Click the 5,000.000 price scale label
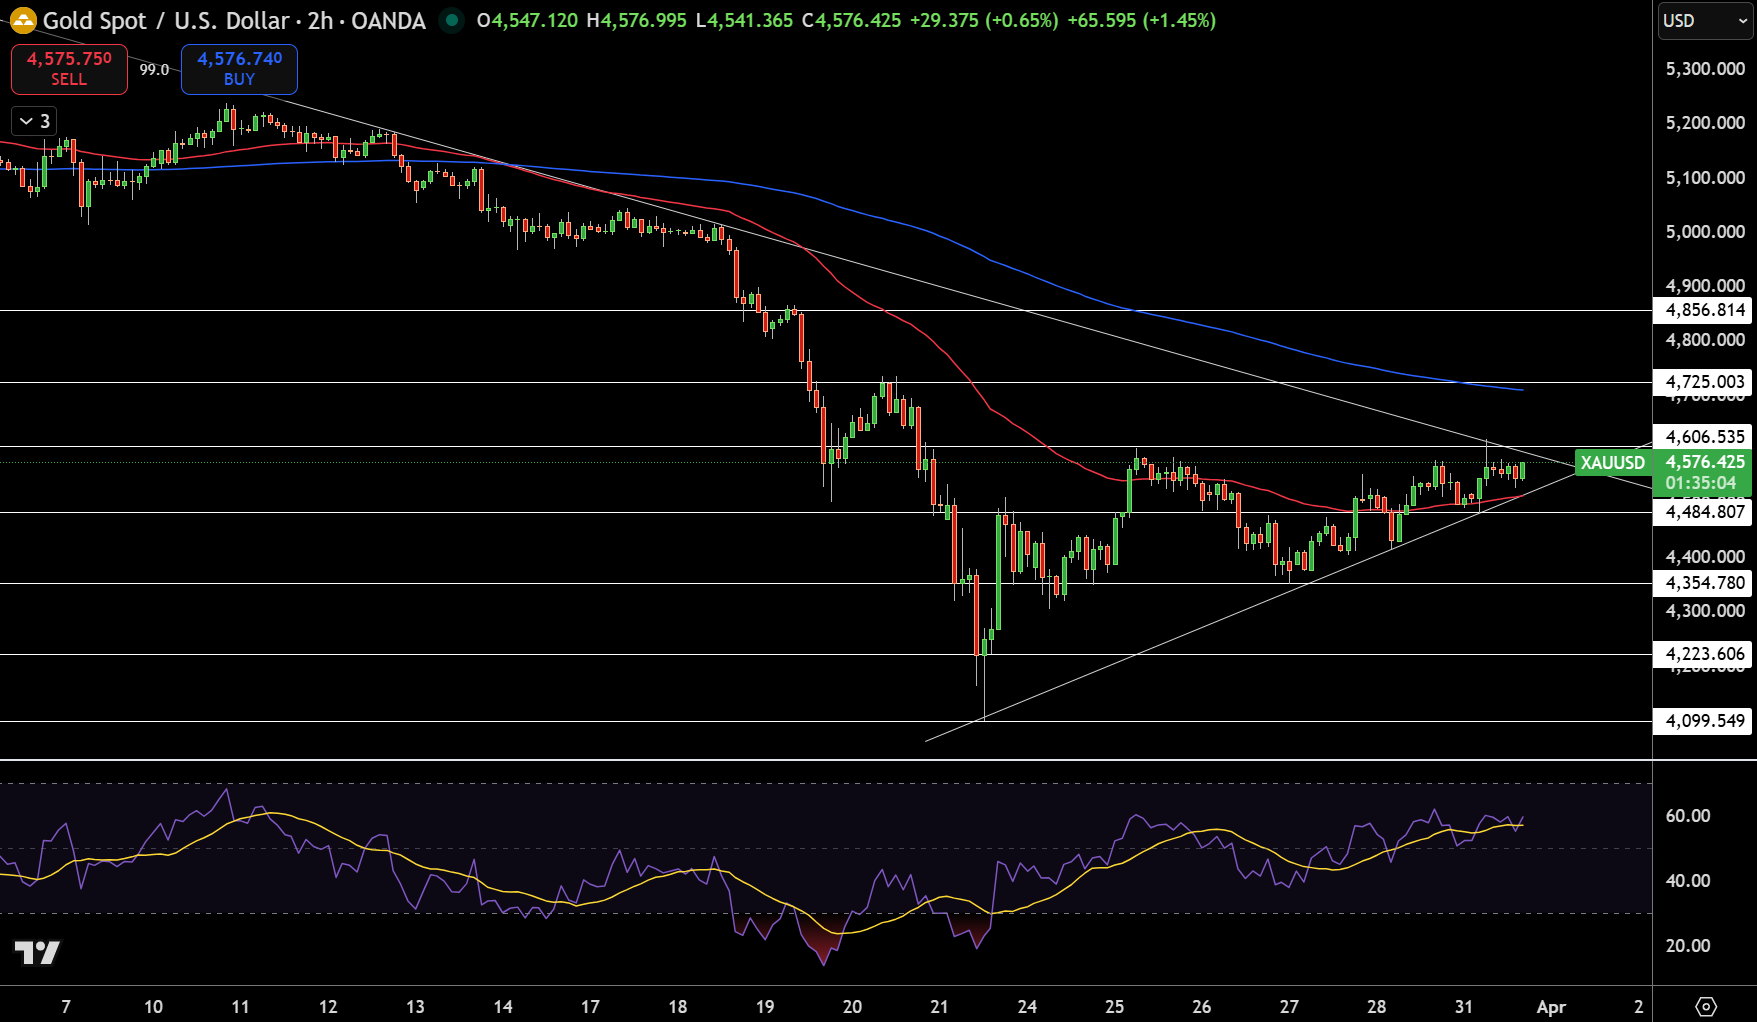This screenshot has height=1022, width=1757. coord(1705,232)
